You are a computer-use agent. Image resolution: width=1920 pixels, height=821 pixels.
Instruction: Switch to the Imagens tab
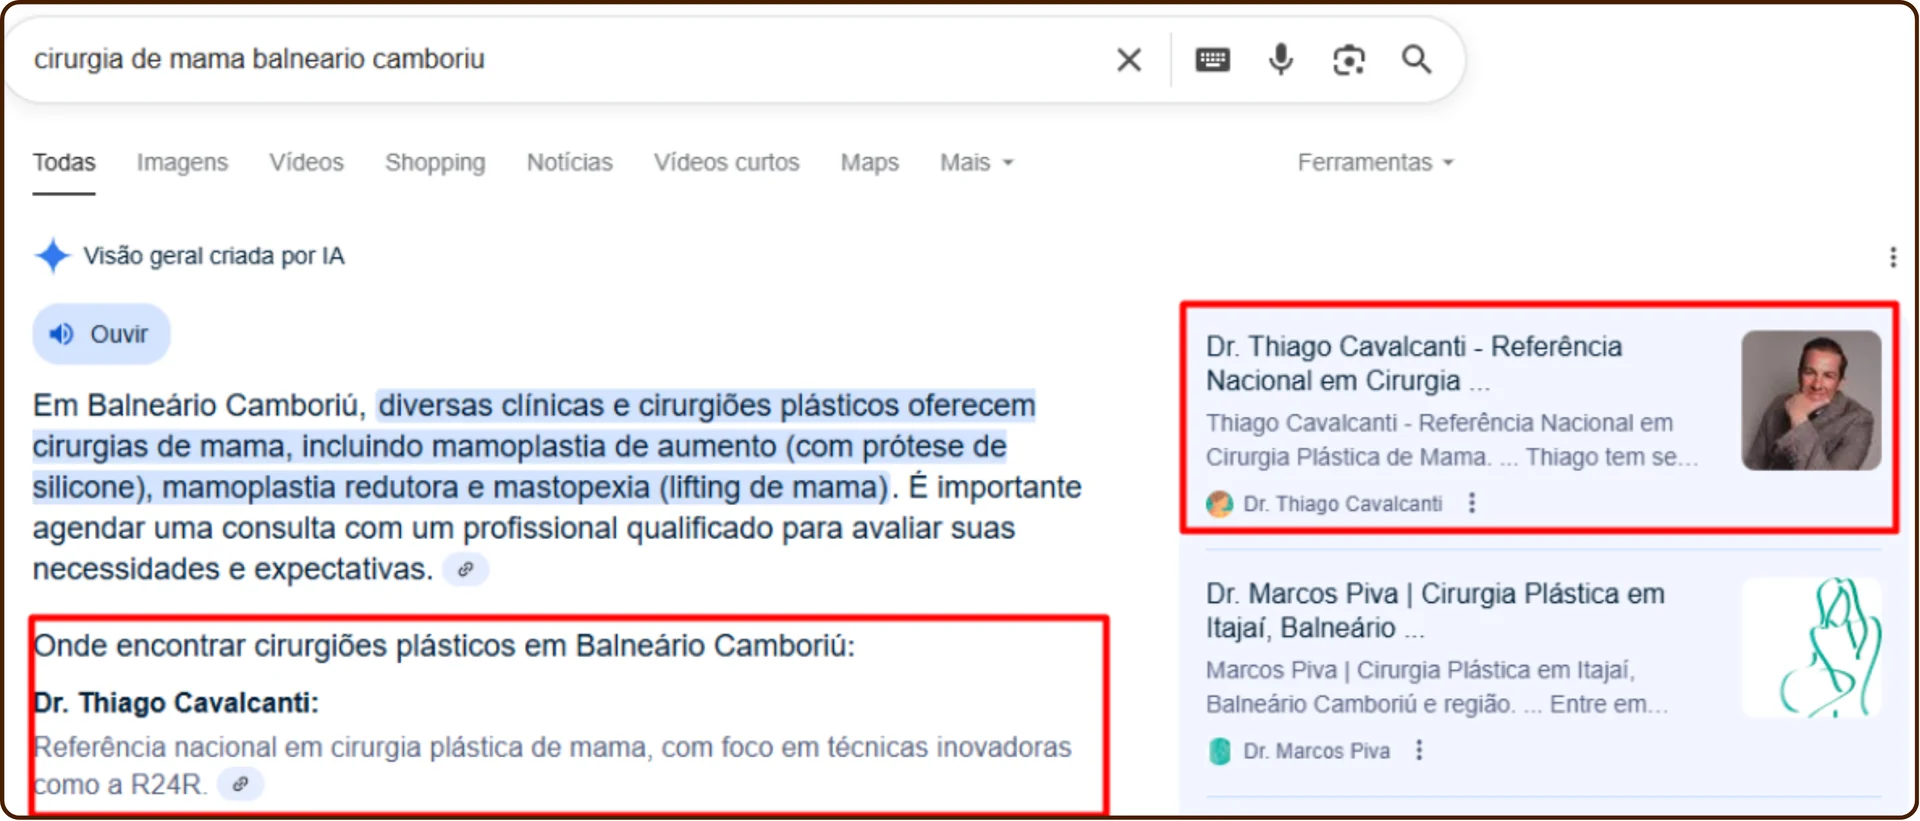[182, 162]
